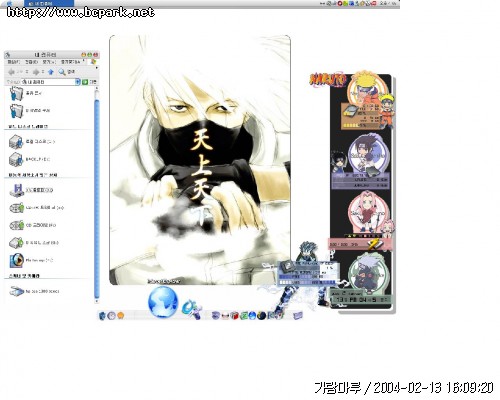Open the View menu in My Computer window
The width and height of the screenshot is (500, 400).
tap(49, 62)
